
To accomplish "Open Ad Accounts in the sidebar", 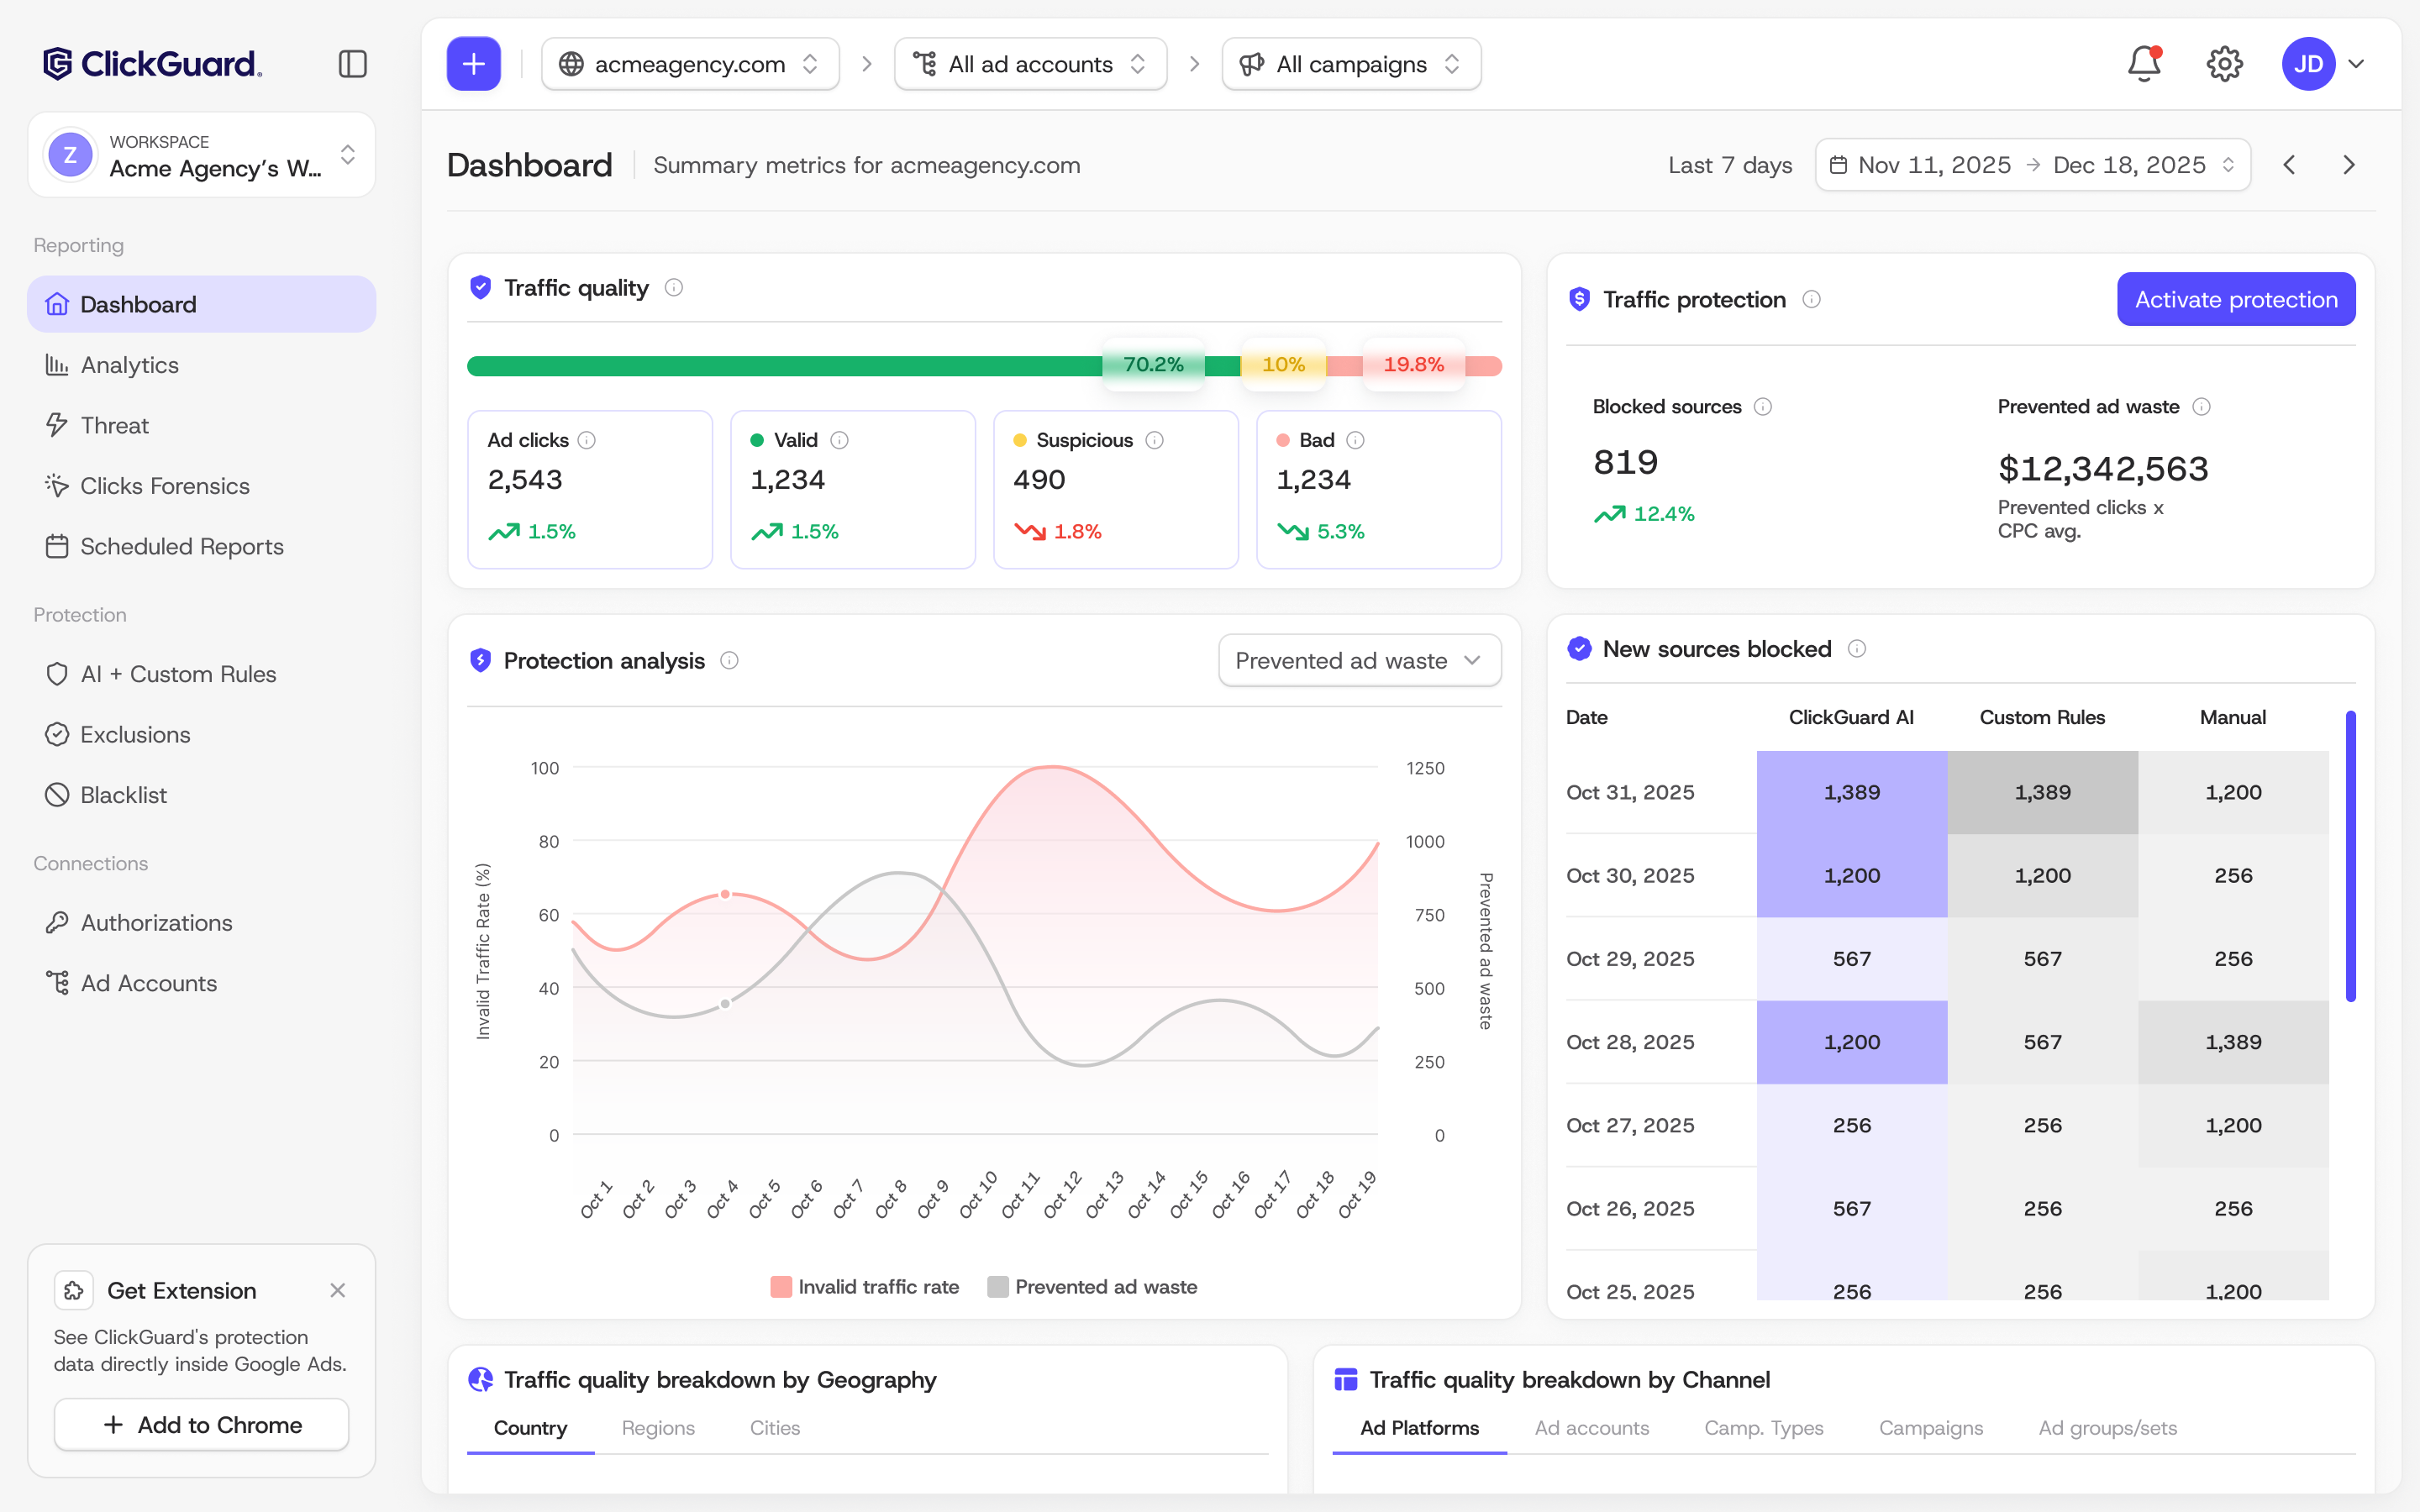I will click(202, 983).
